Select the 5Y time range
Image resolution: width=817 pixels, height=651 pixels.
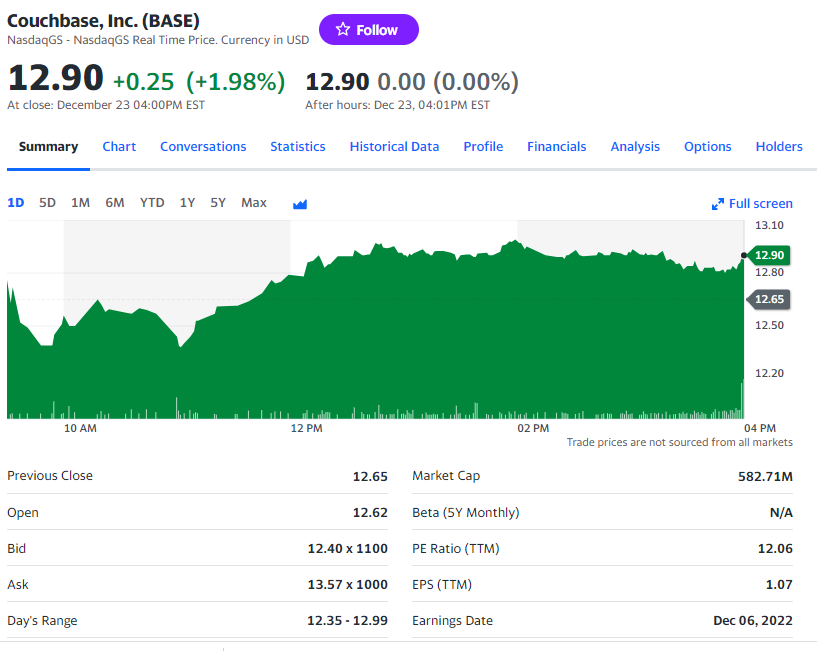click(218, 203)
